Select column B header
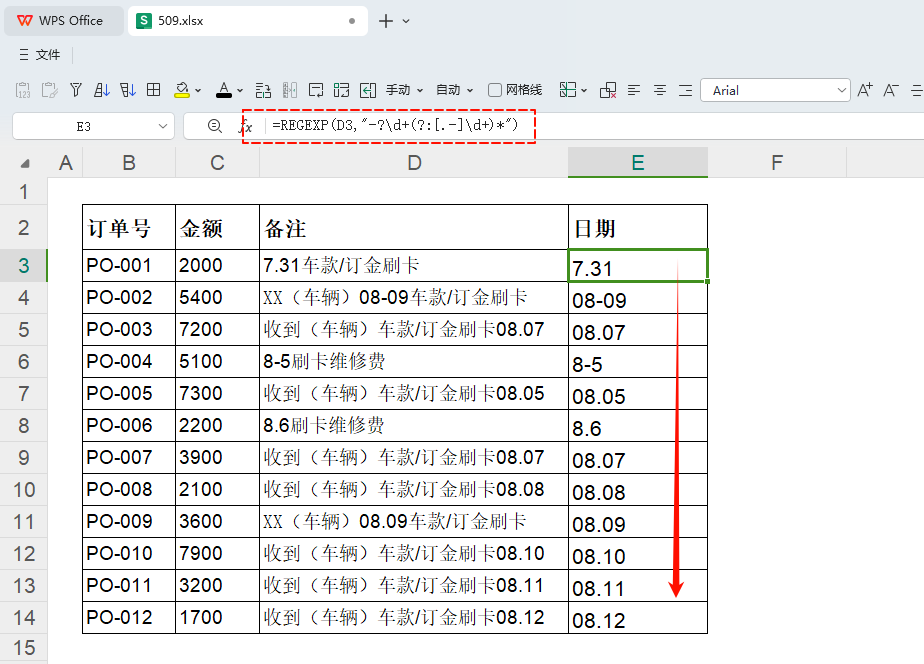This screenshot has height=664, width=924. pos(129,163)
